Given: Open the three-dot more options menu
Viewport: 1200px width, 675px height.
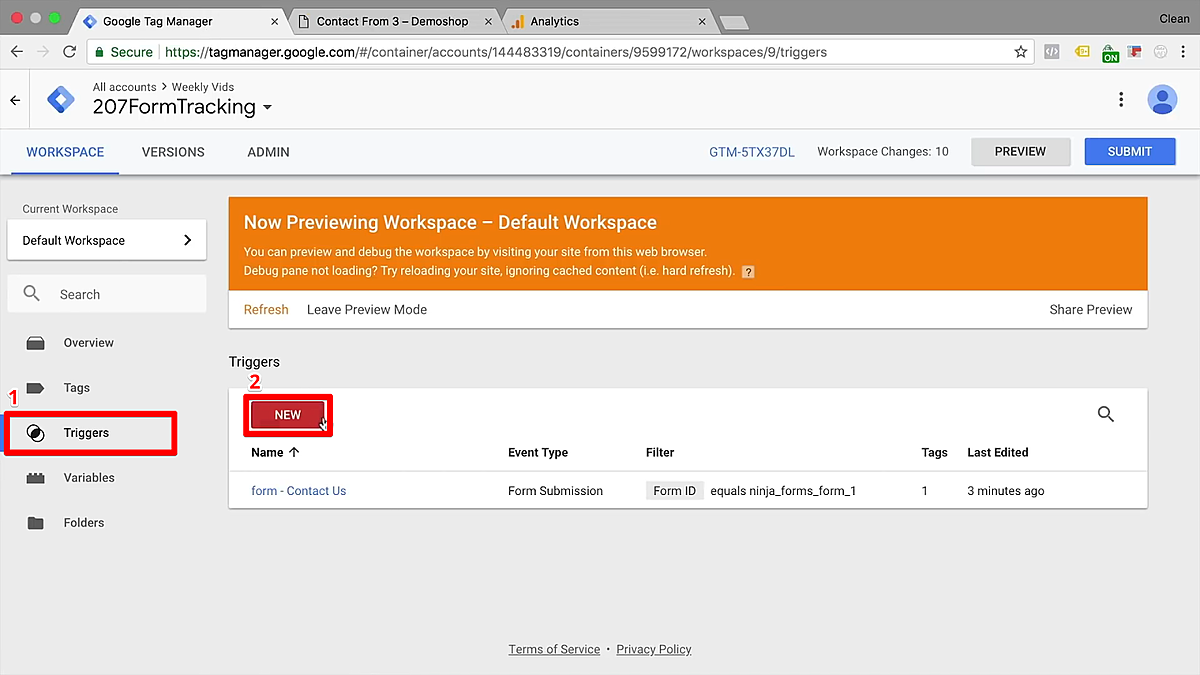Looking at the screenshot, I should coord(1121,99).
